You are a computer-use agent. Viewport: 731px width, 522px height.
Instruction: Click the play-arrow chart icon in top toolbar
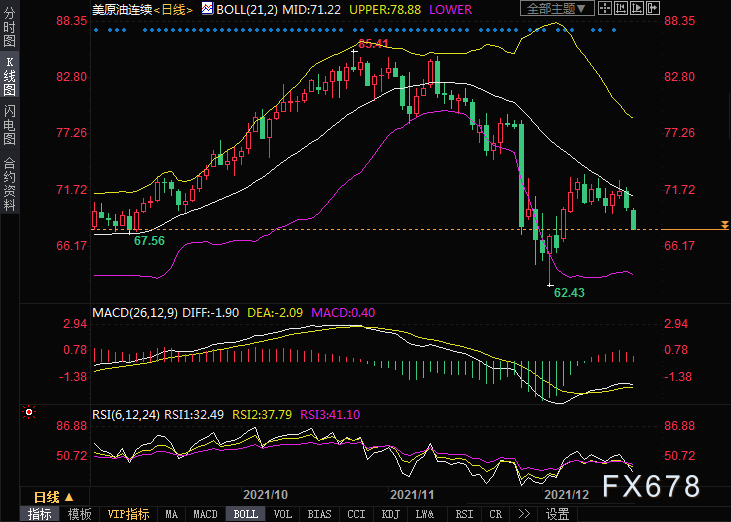pos(637,8)
